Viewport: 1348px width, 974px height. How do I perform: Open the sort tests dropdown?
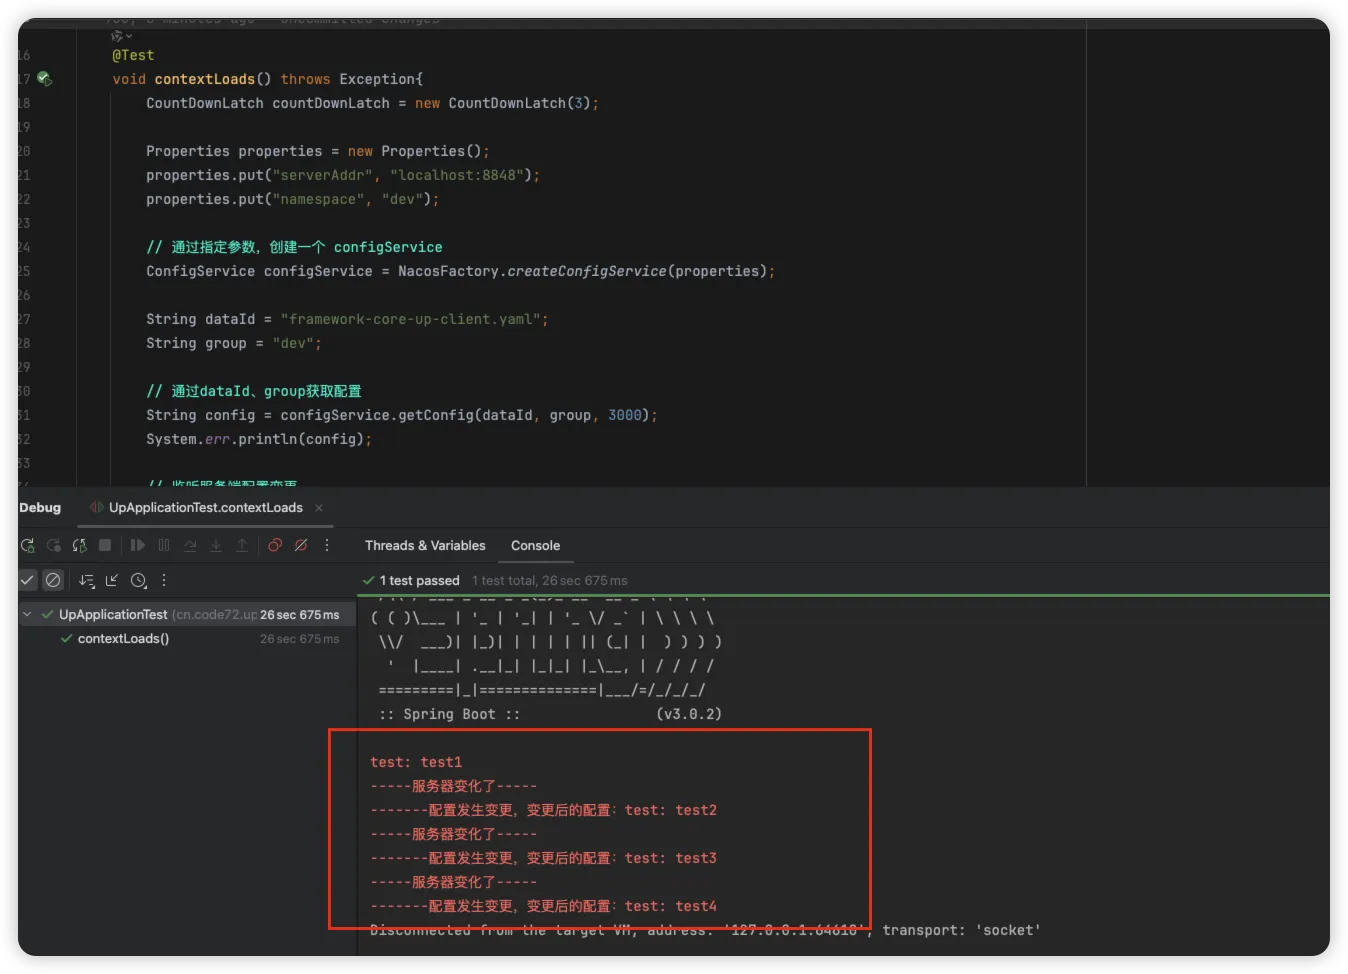pos(87,580)
